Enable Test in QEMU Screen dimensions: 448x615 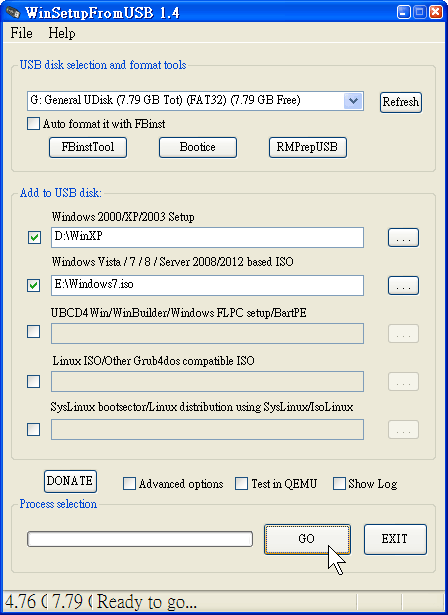tap(241, 484)
